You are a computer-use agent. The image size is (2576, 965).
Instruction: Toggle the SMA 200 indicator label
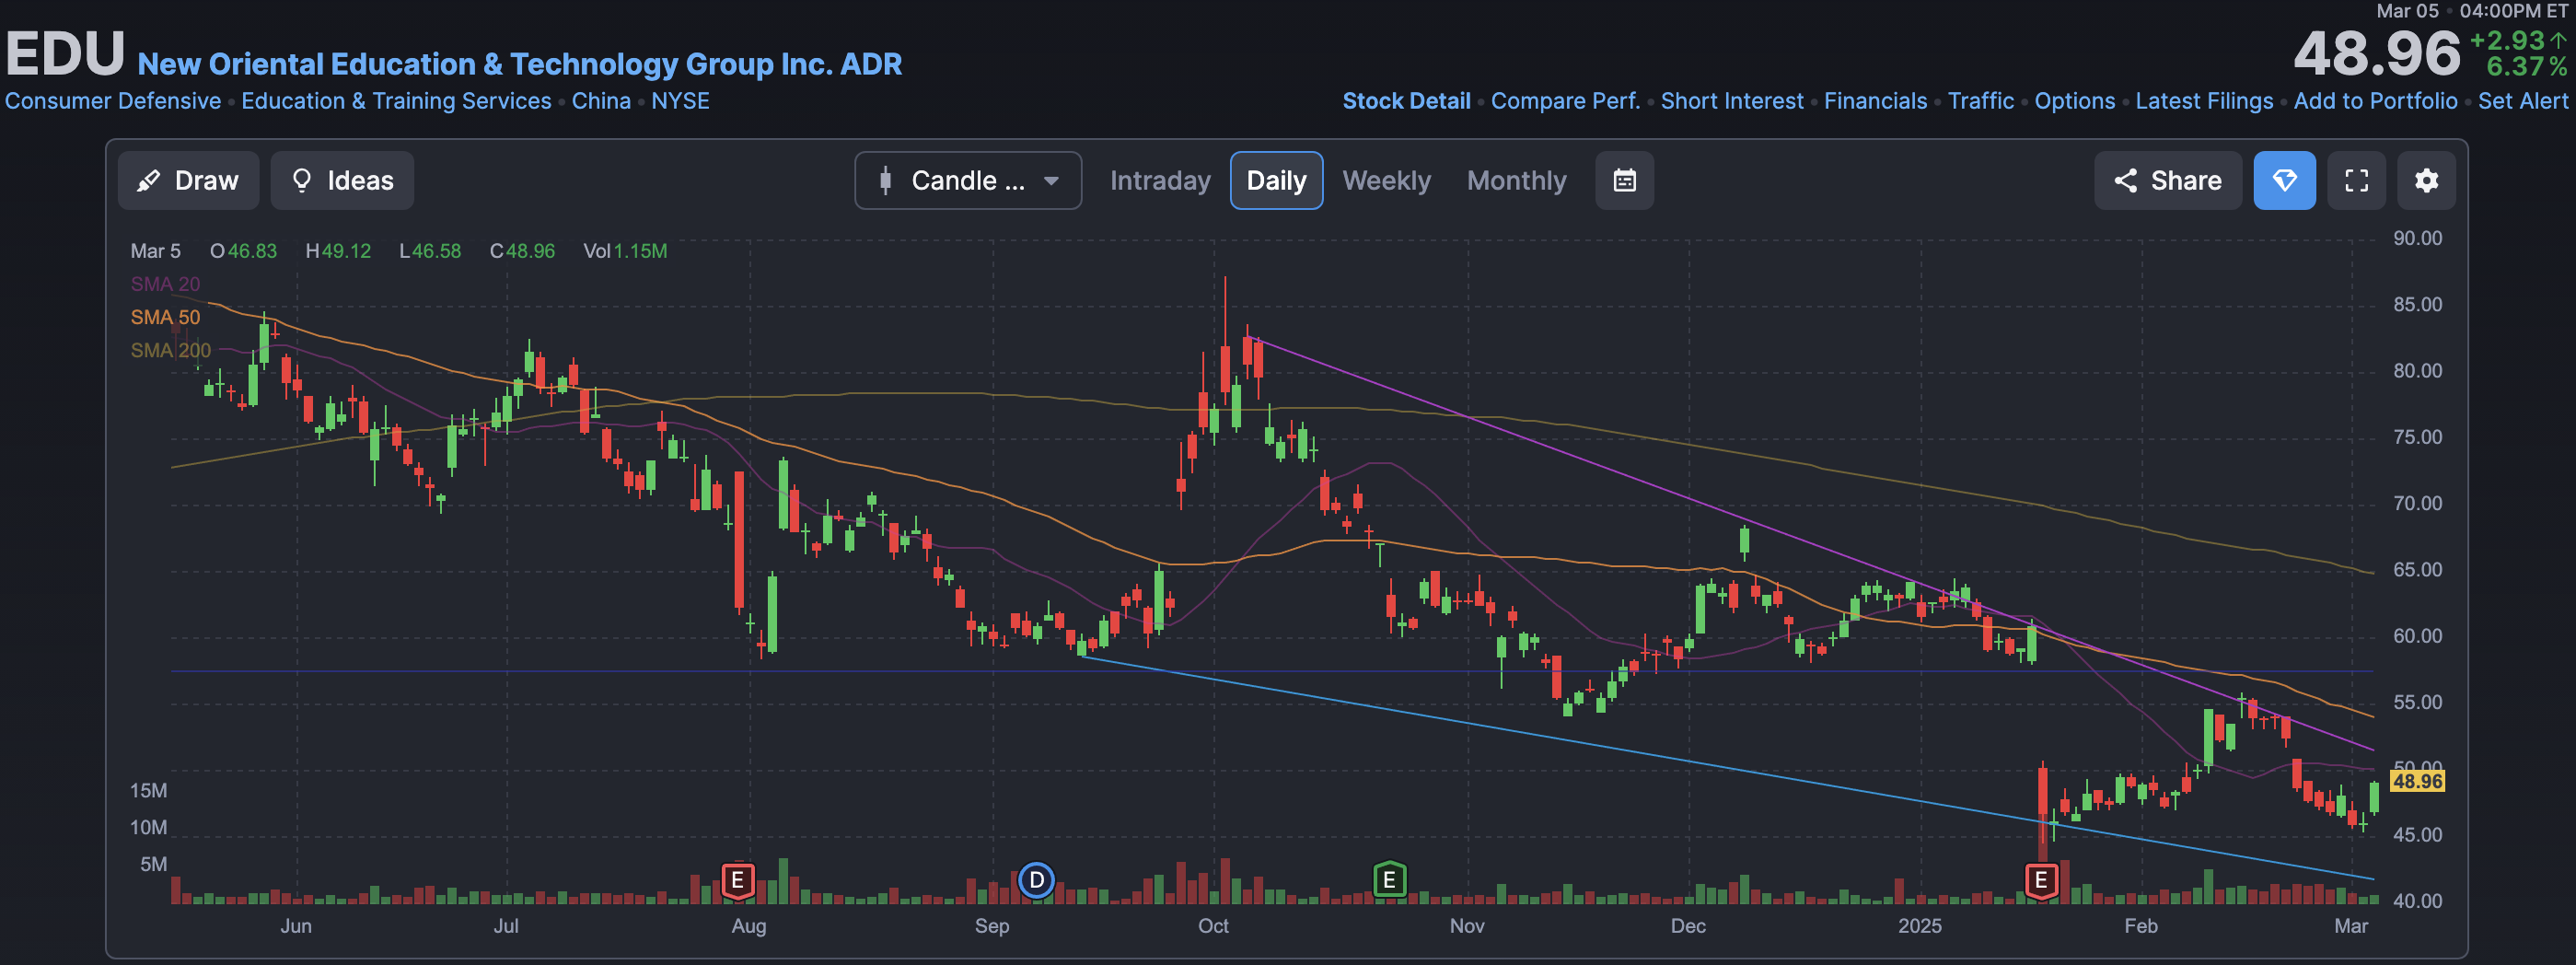coord(170,350)
